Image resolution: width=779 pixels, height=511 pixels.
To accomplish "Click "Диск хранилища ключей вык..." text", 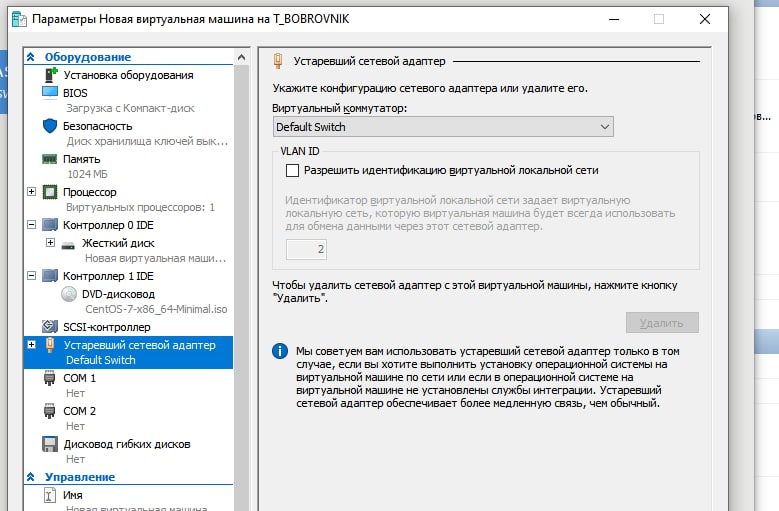I will [x=147, y=141].
